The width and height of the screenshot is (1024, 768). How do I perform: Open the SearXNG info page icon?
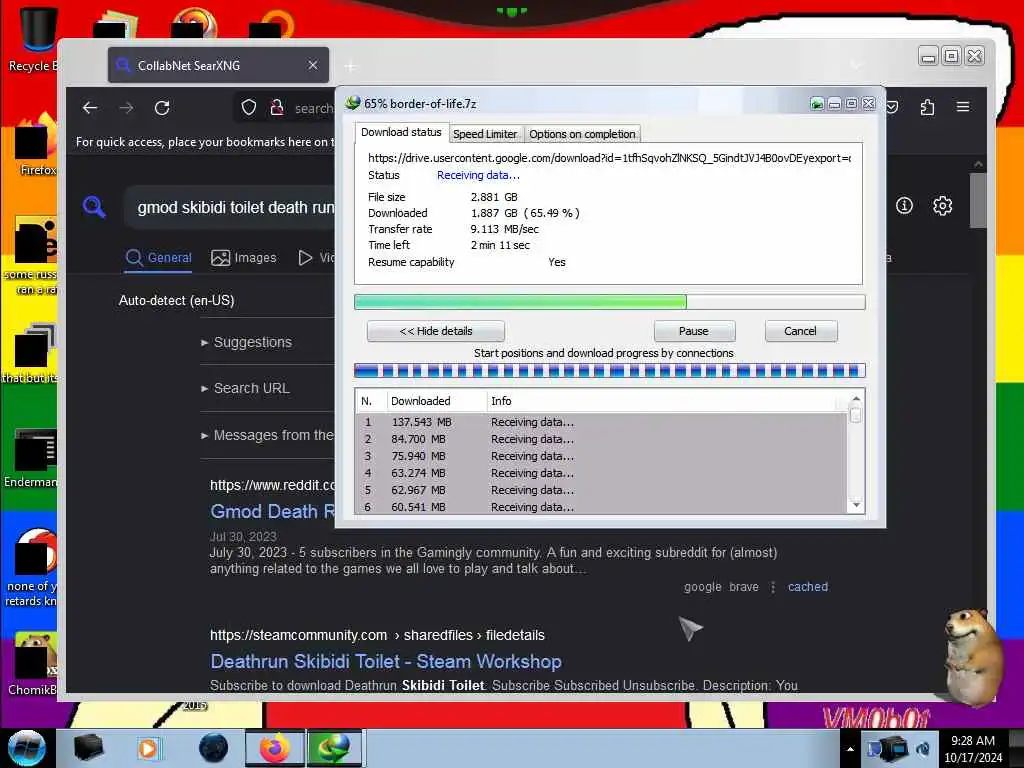tap(904, 206)
